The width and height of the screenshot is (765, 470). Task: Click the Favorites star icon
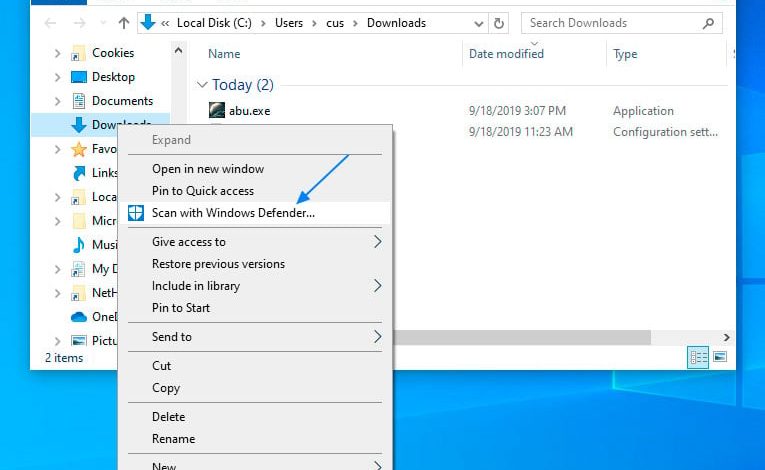pyautogui.click(x=79, y=149)
